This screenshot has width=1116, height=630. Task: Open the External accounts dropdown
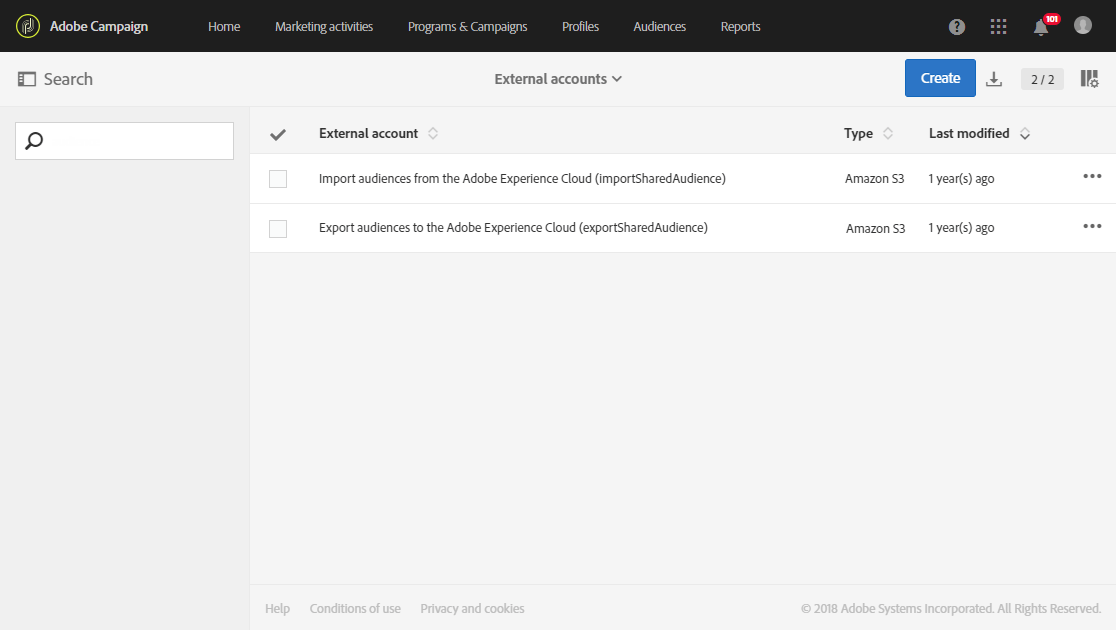(558, 78)
